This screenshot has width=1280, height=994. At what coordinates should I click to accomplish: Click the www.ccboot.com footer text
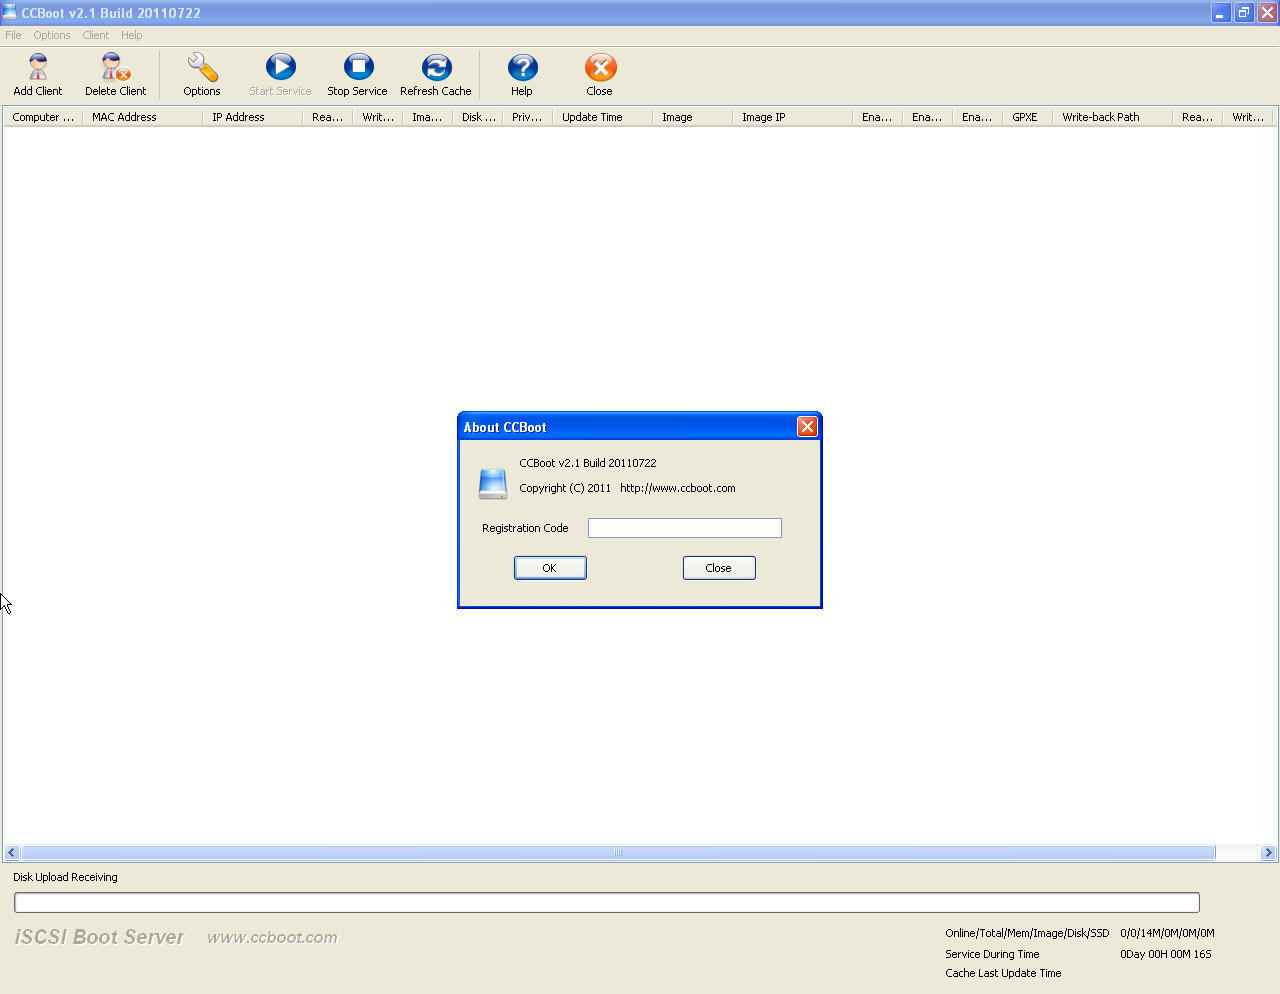pos(272,938)
